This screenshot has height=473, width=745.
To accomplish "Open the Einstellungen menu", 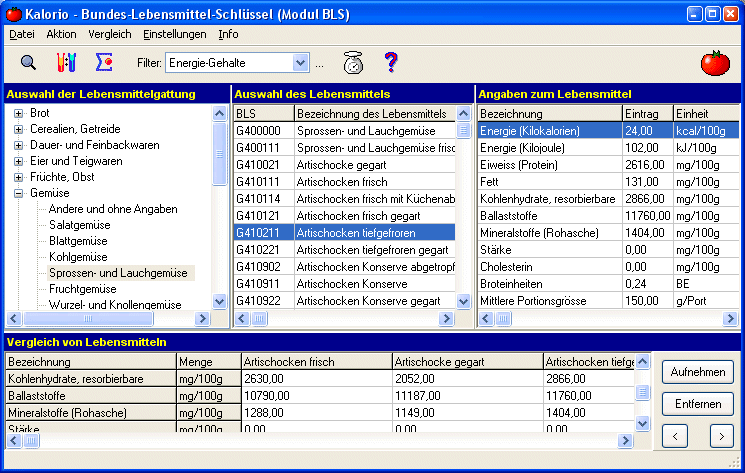I will [175, 34].
